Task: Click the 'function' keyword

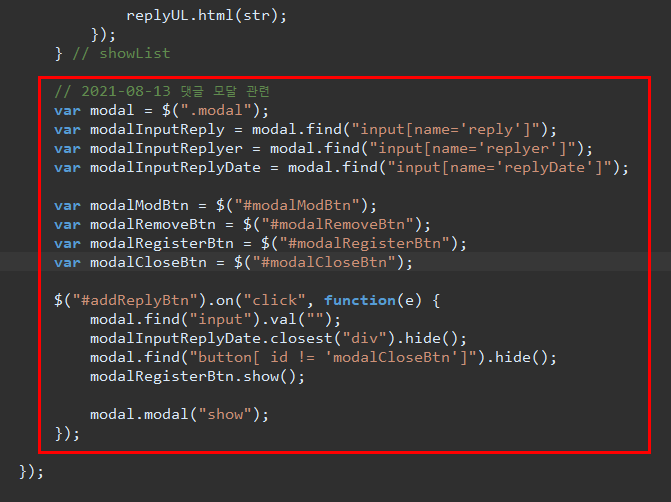Action: point(360,300)
